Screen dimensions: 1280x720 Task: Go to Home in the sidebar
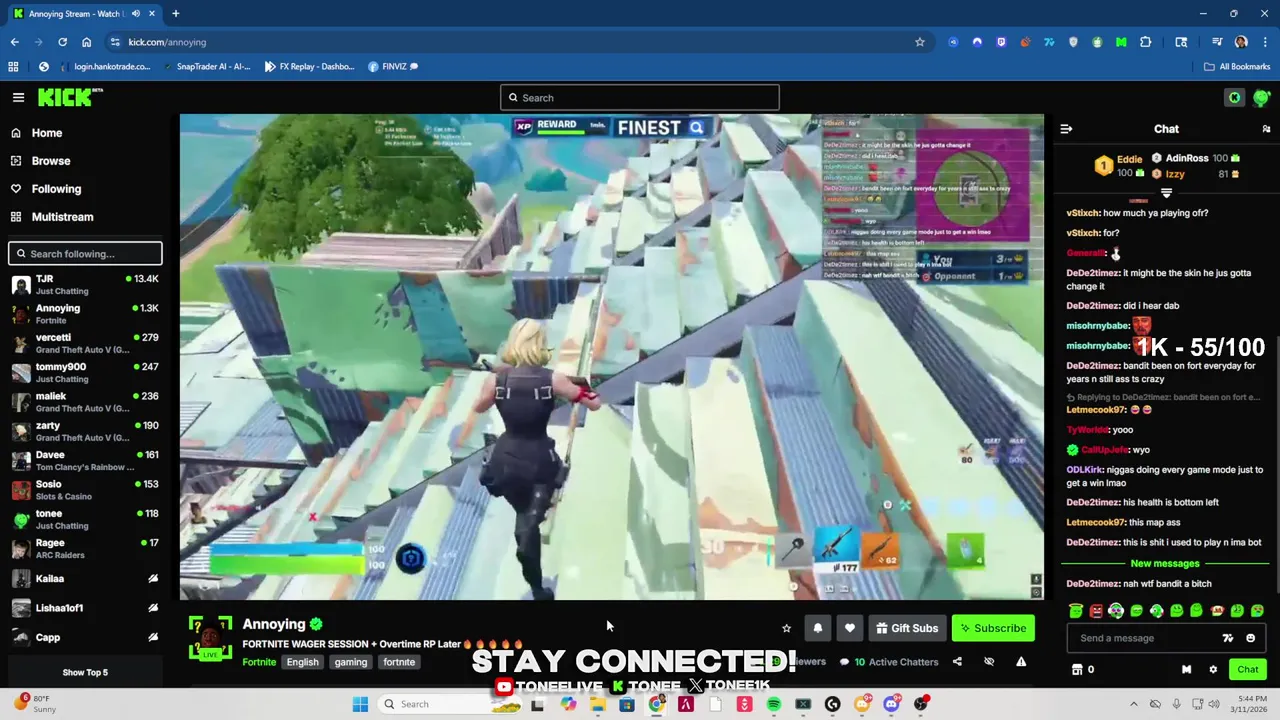[46, 133]
